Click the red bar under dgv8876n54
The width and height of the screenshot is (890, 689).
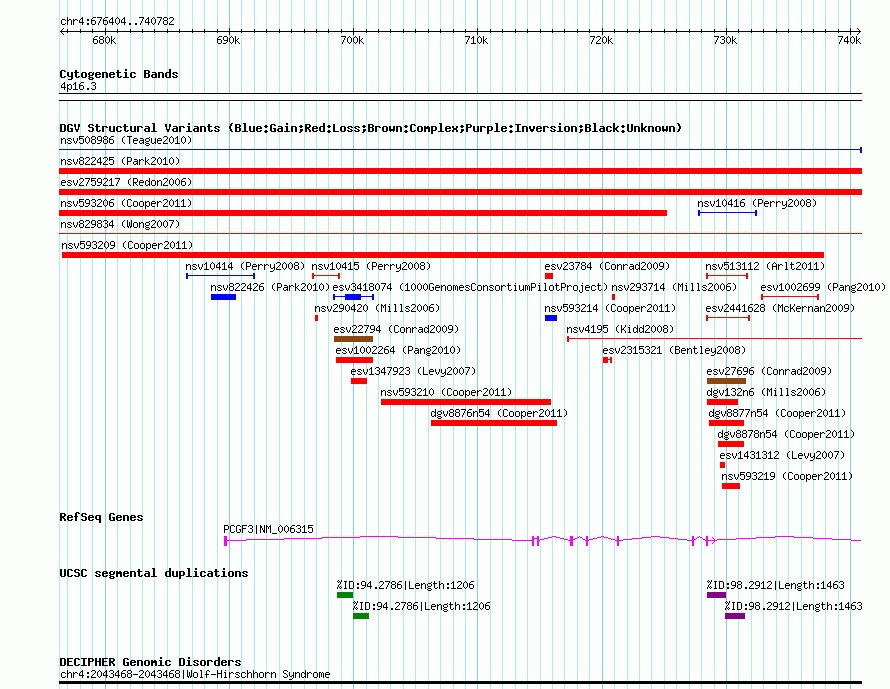pos(494,423)
